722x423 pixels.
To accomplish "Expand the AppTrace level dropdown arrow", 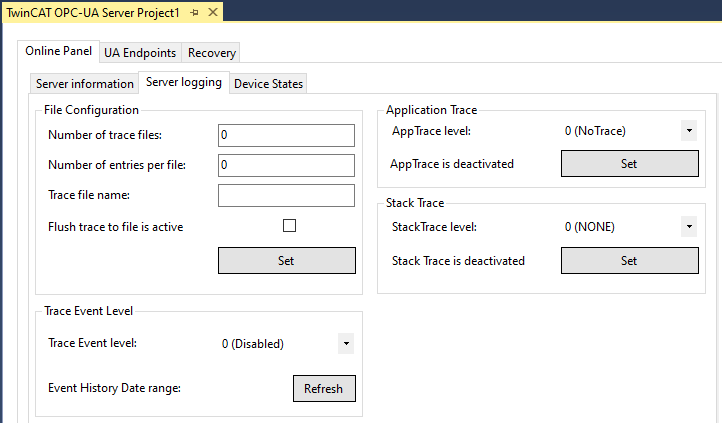I will coord(689,131).
